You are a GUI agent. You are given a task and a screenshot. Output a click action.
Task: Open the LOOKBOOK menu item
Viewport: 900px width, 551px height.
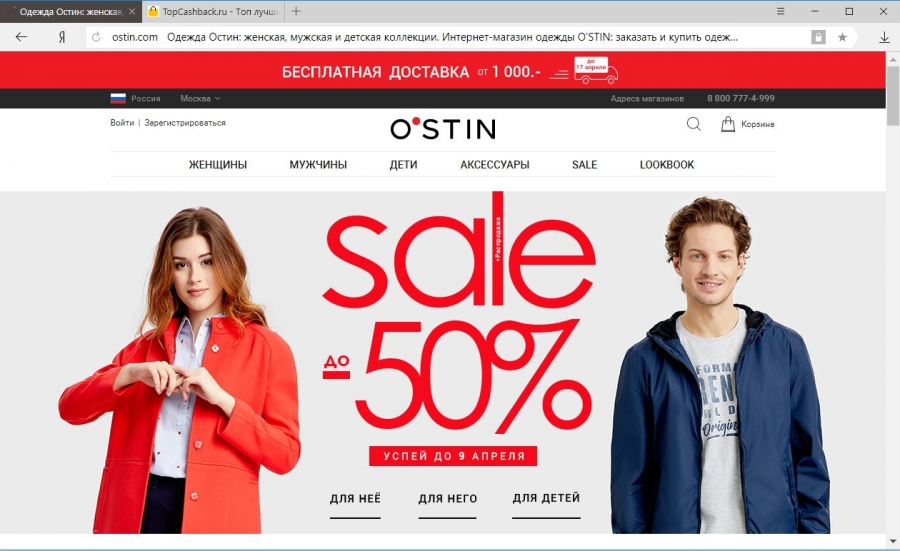tap(667, 165)
